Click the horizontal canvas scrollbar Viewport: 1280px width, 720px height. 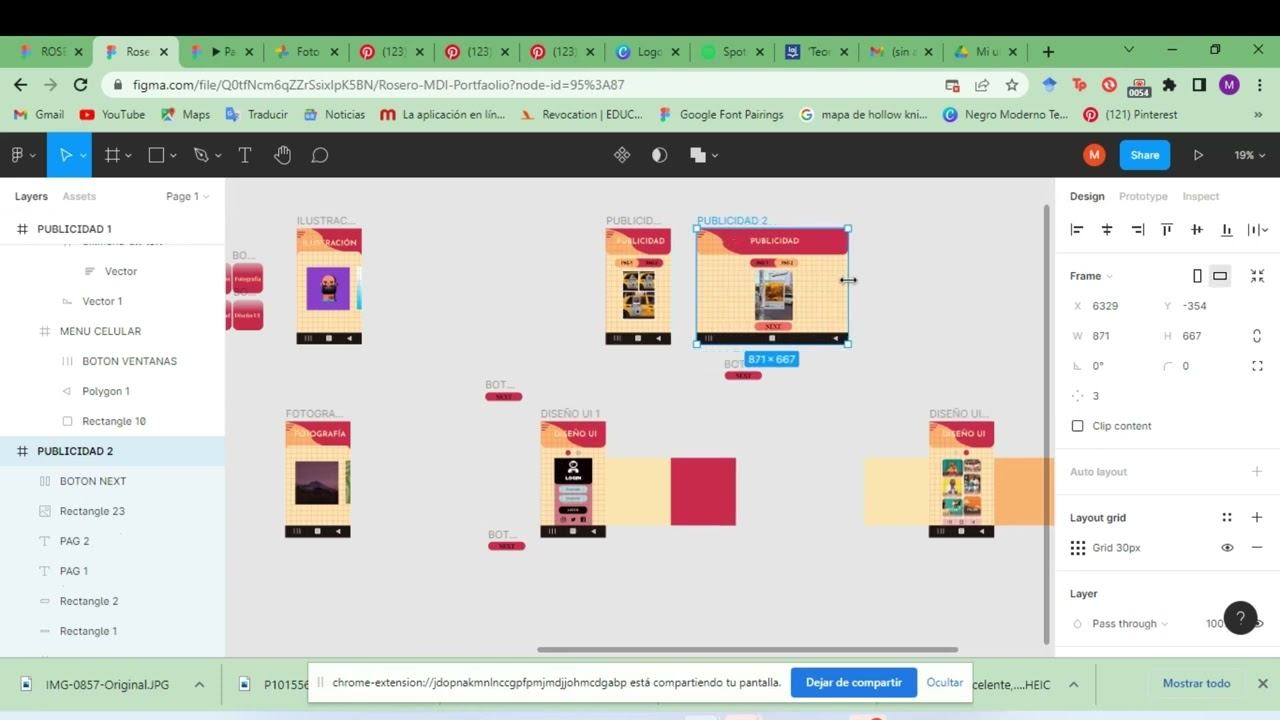click(x=747, y=650)
